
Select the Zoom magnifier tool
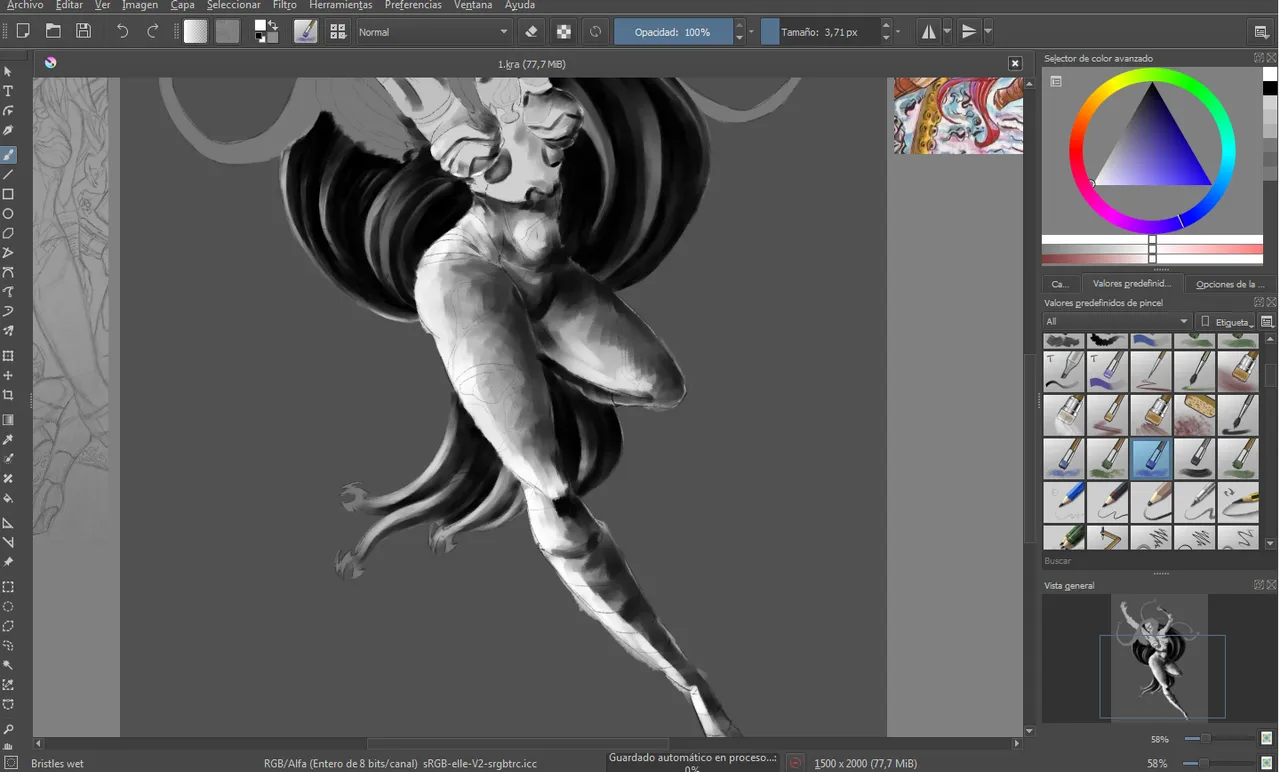tap(8, 730)
